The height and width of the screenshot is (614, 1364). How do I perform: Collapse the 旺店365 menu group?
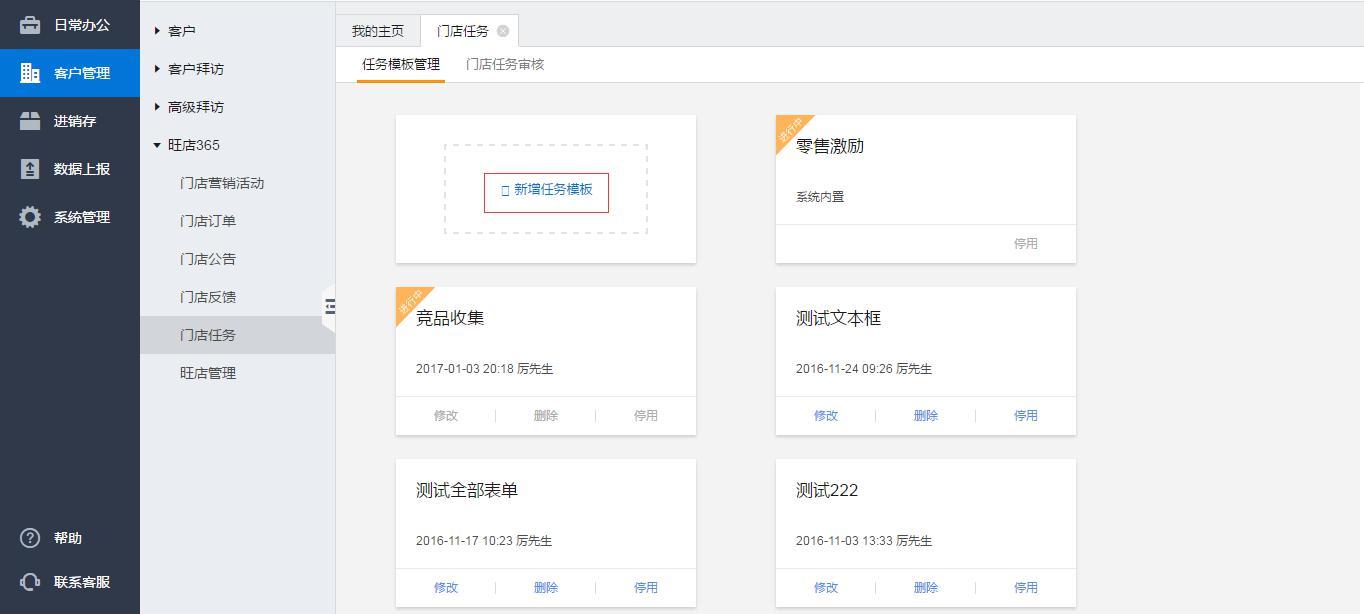click(158, 145)
